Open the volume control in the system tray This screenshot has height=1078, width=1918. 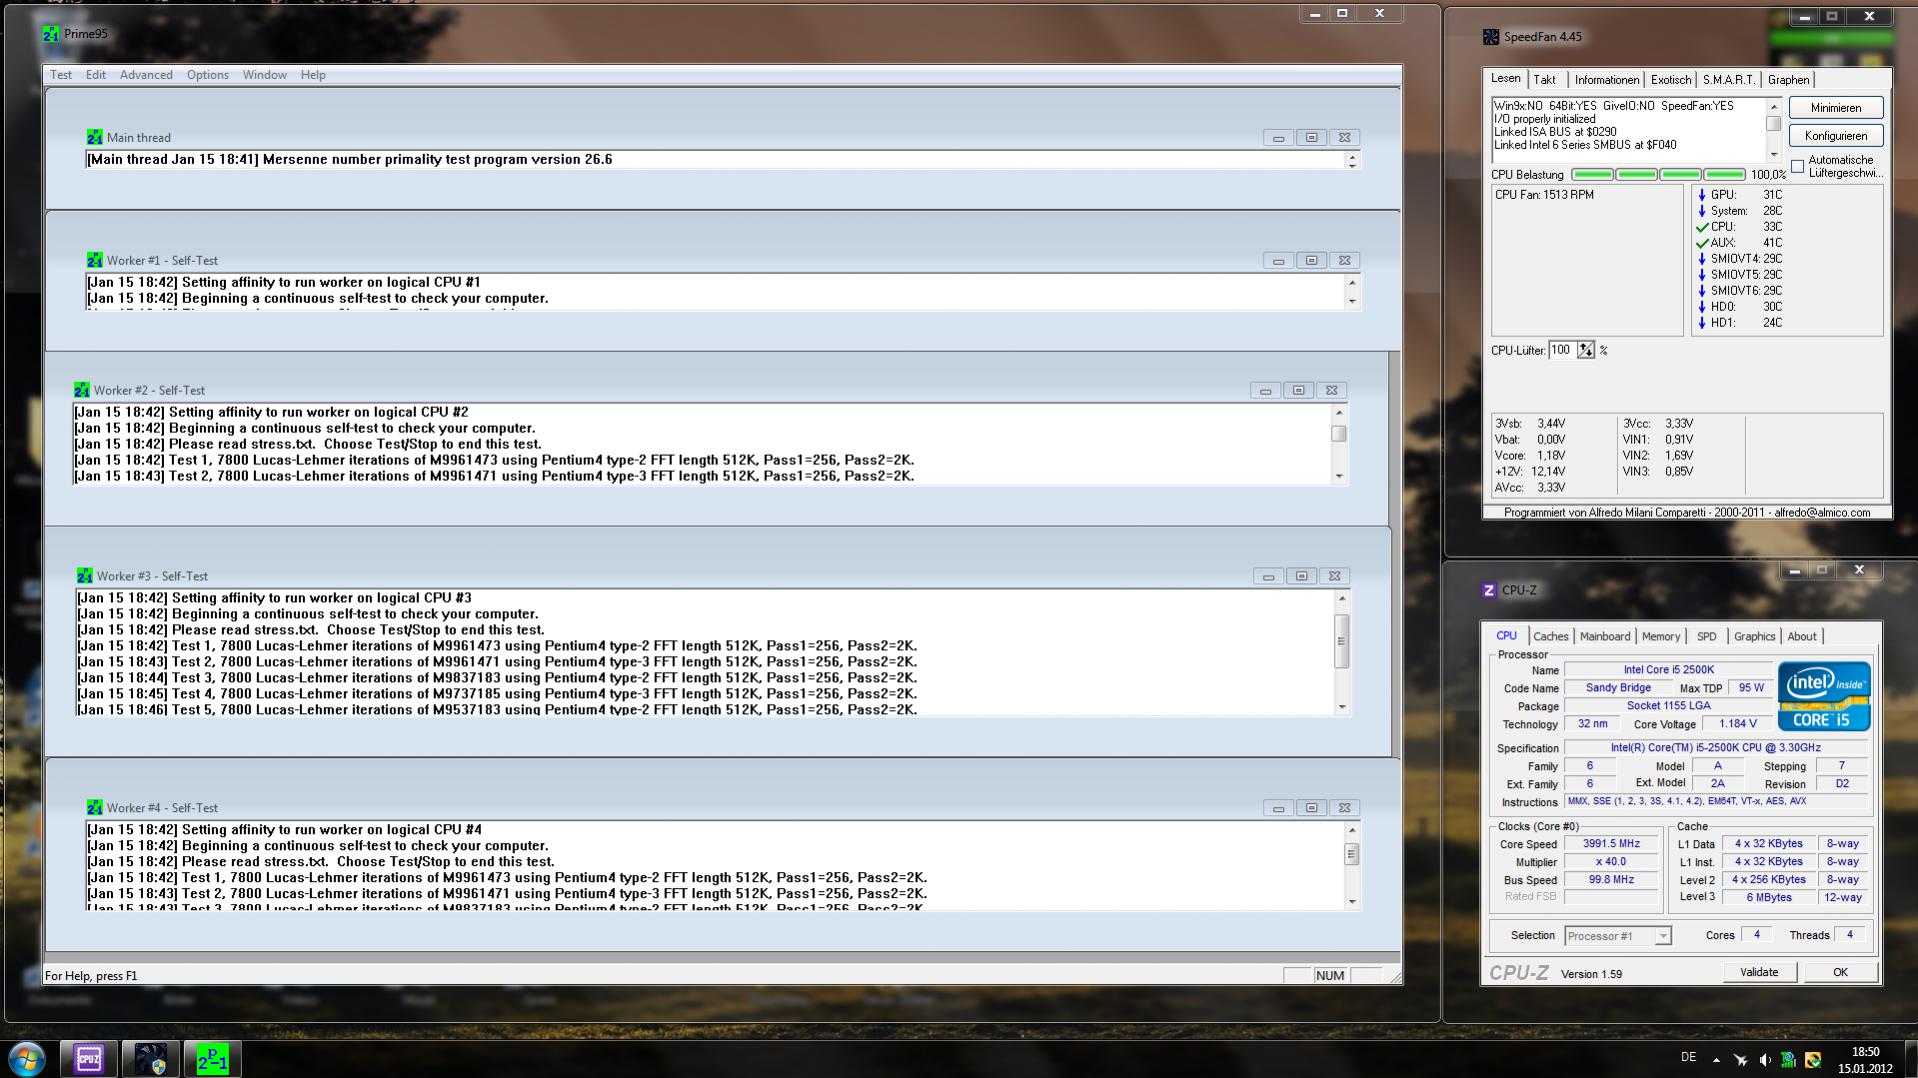click(x=1764, y=1060)
